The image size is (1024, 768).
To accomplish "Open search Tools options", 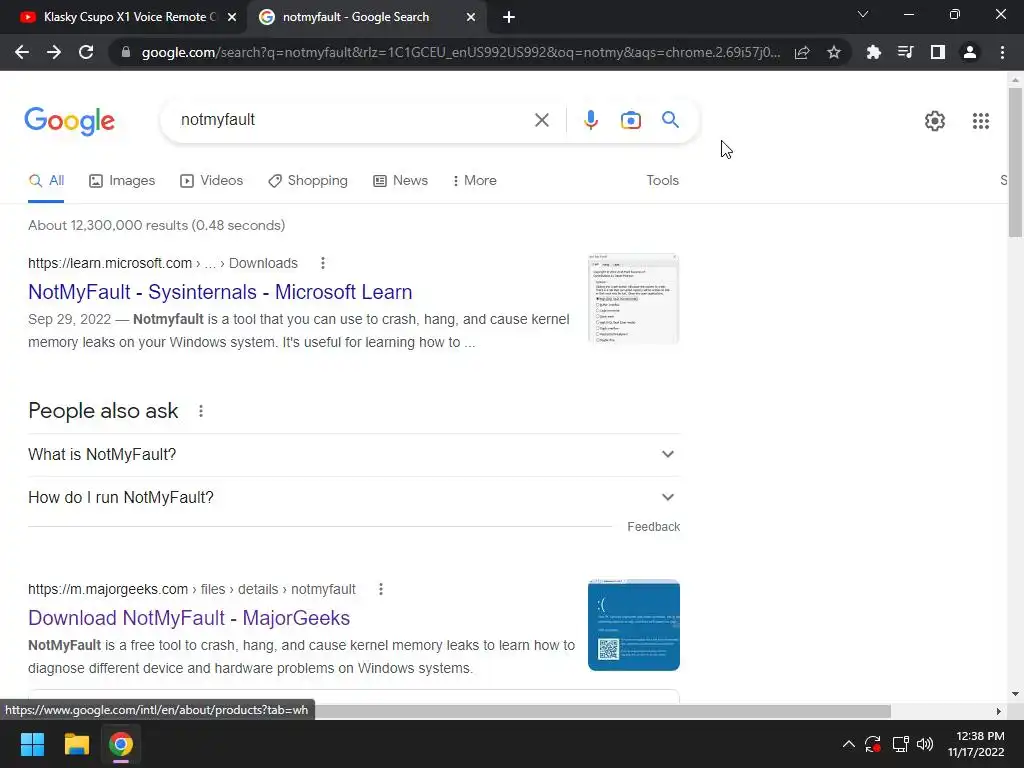I will (x=662, y=181).
